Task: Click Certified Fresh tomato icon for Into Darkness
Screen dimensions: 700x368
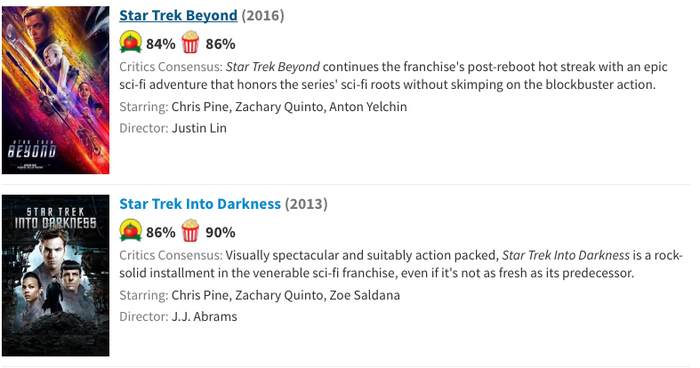Action: 130,231
